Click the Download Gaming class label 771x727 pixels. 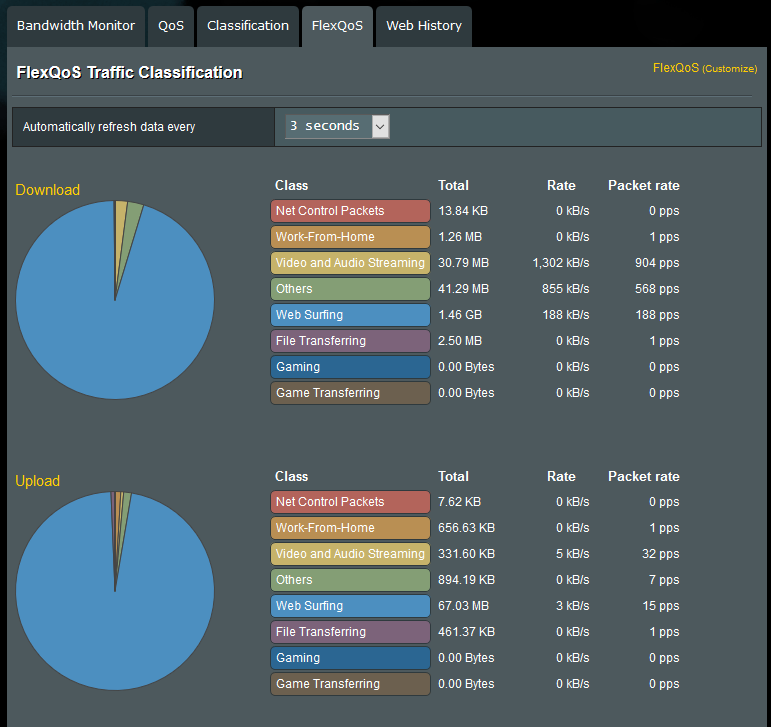coord(350,367)
